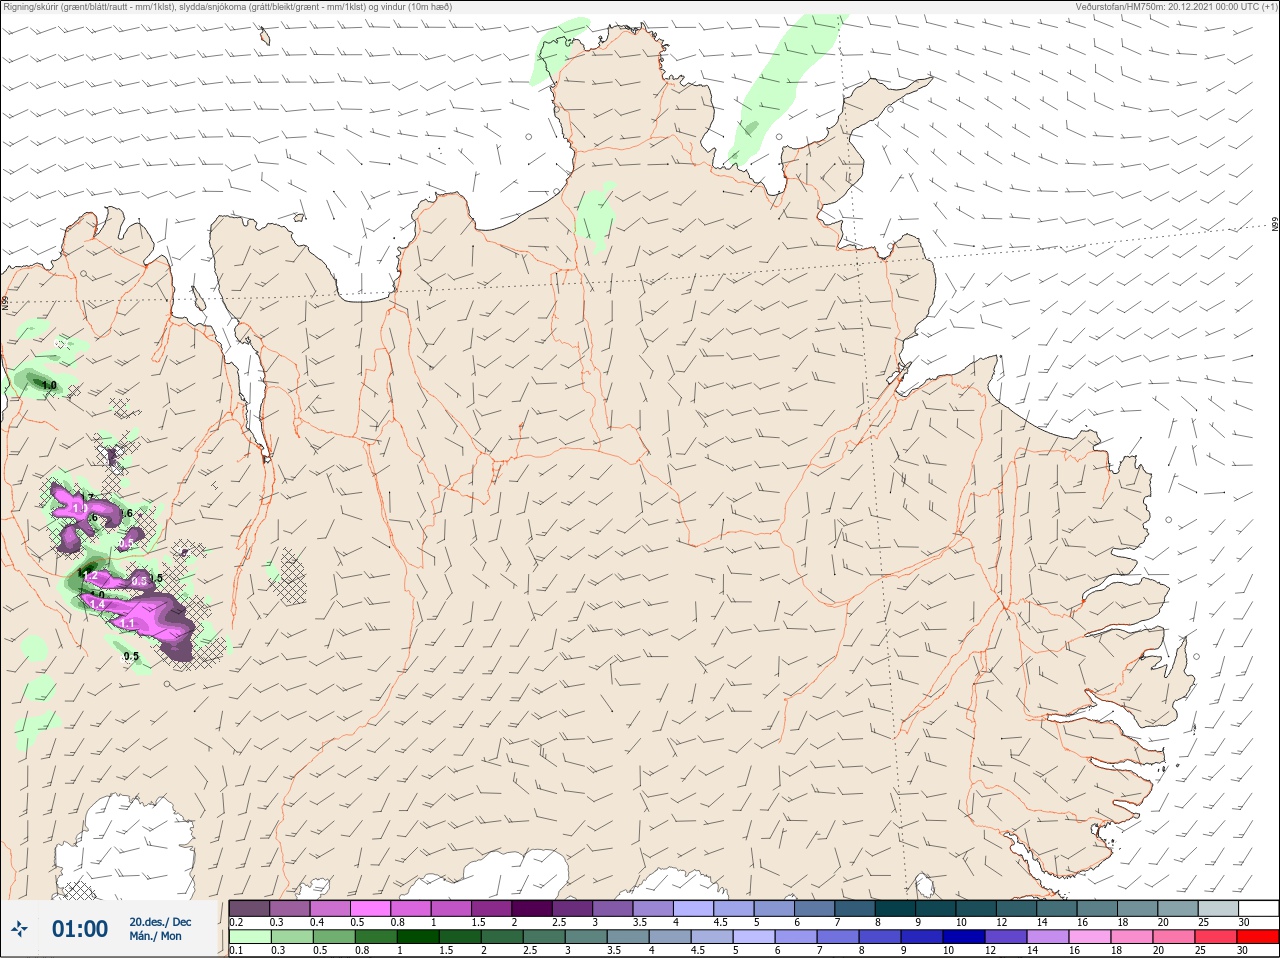
Task: Click the N99 latitude label at the left edge
Action: (x=5, y=301)
